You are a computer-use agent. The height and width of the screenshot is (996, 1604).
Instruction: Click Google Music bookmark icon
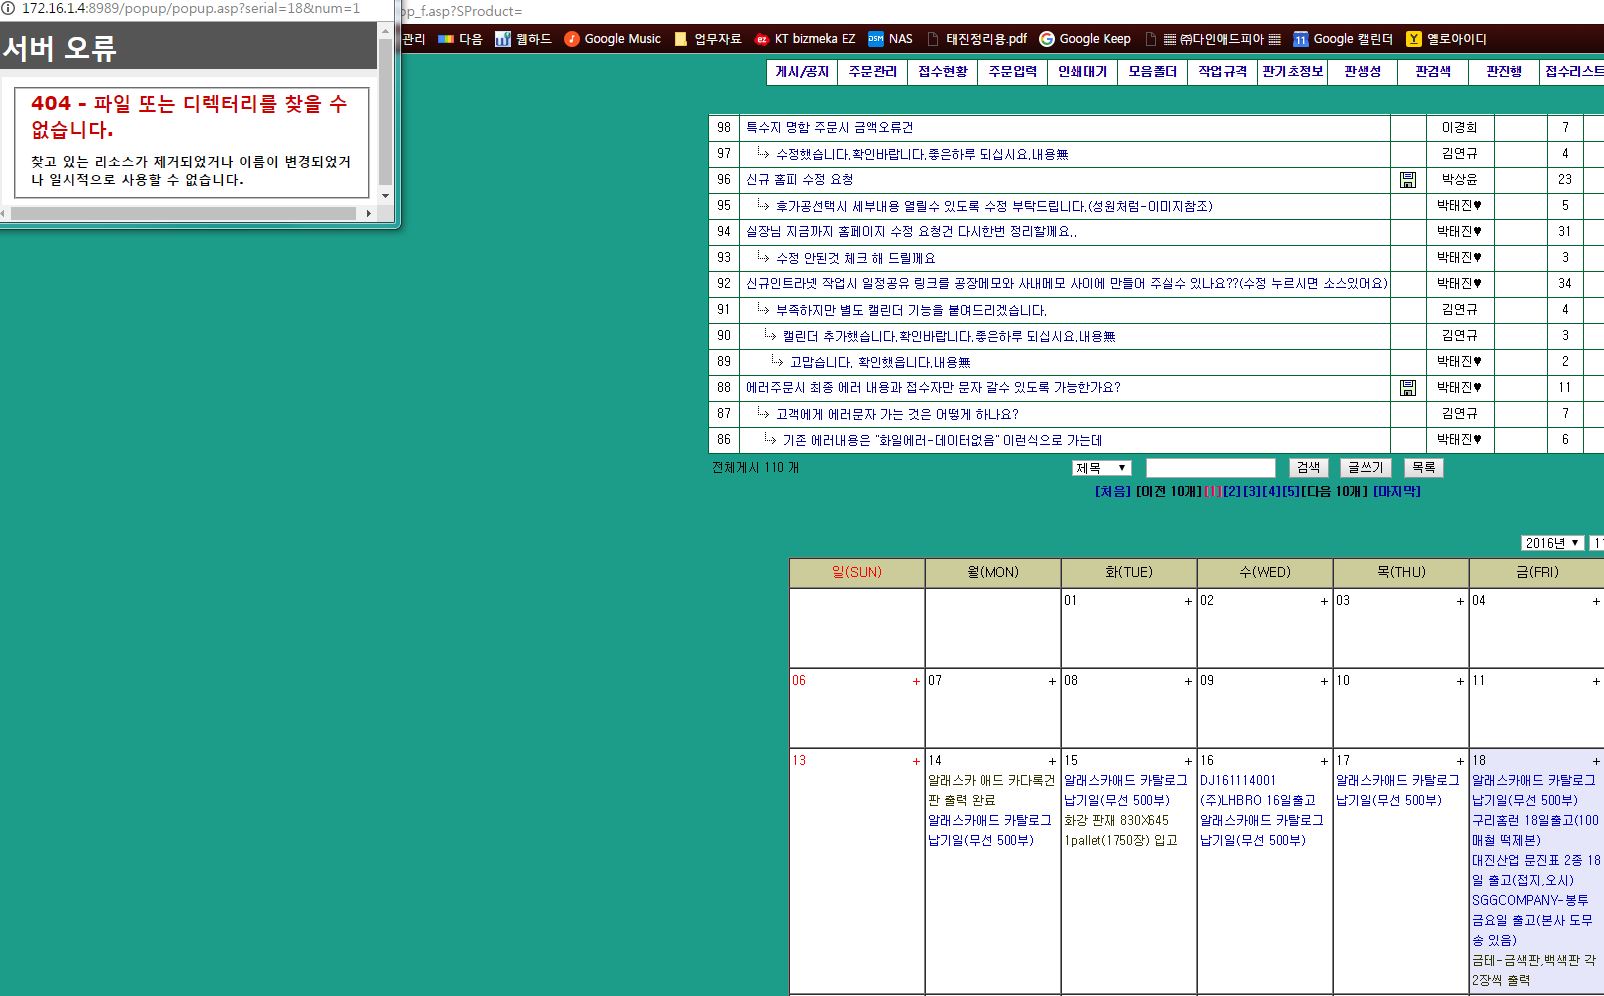point(572,39)
